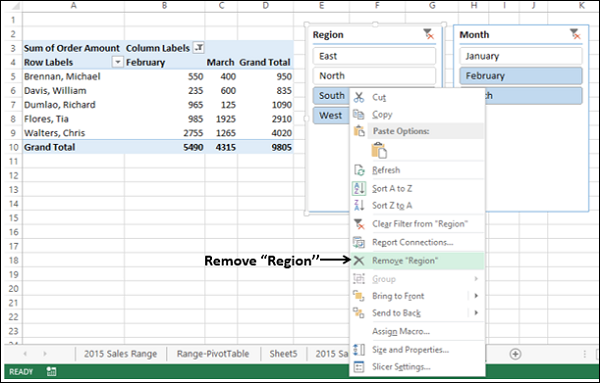Screen dimensions: 600x383
Task: Add a new sheet with plus button
Action: coord(515,354)
